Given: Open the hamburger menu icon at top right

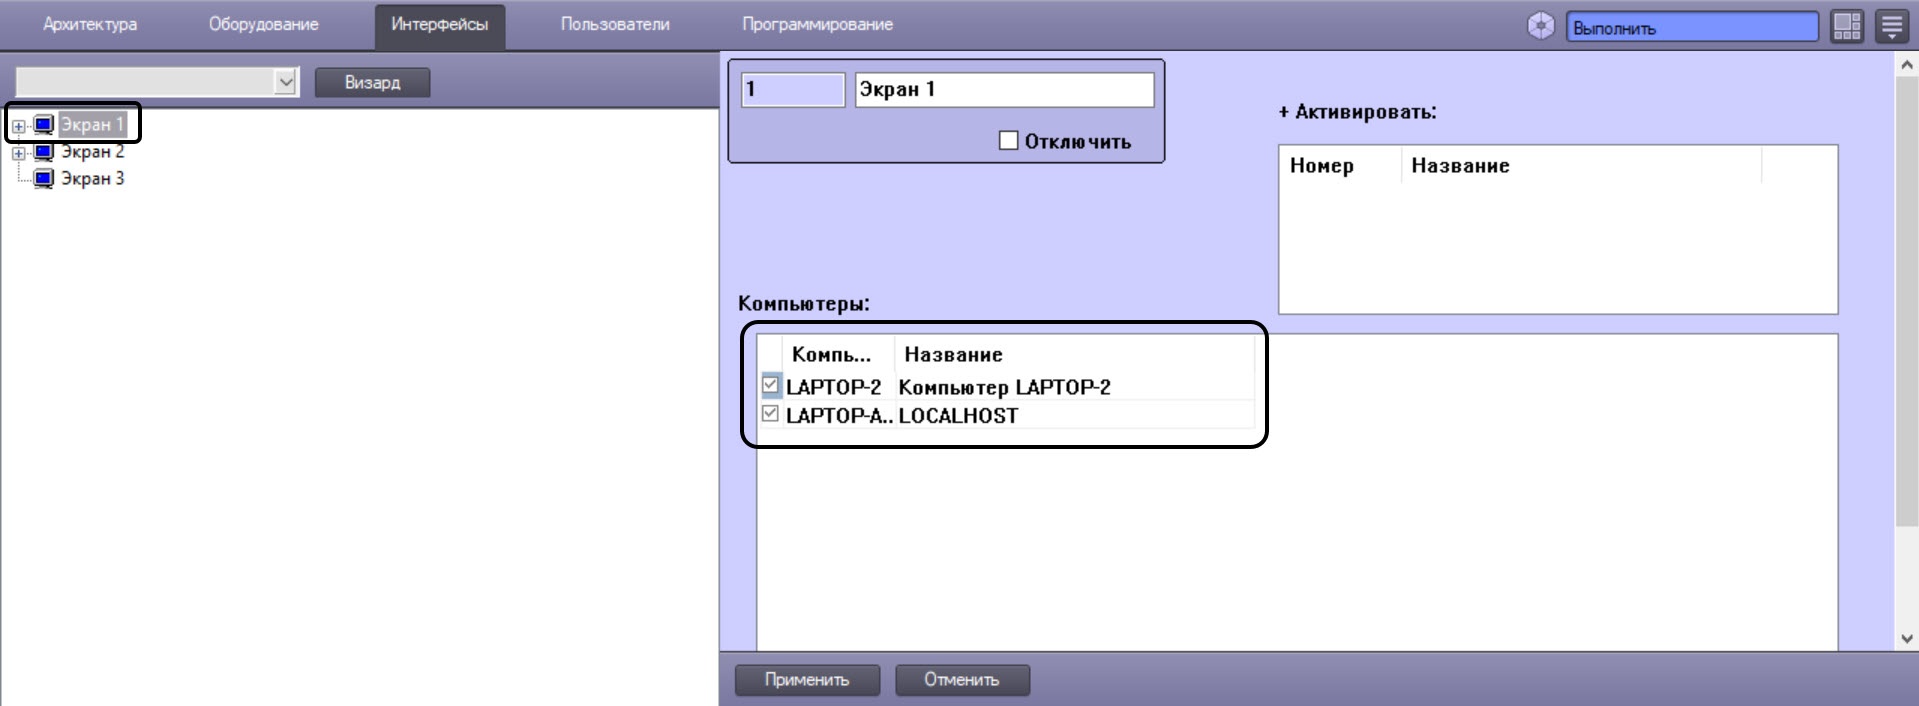Looking at the screenshot, I should click(x=1891, y=26).
